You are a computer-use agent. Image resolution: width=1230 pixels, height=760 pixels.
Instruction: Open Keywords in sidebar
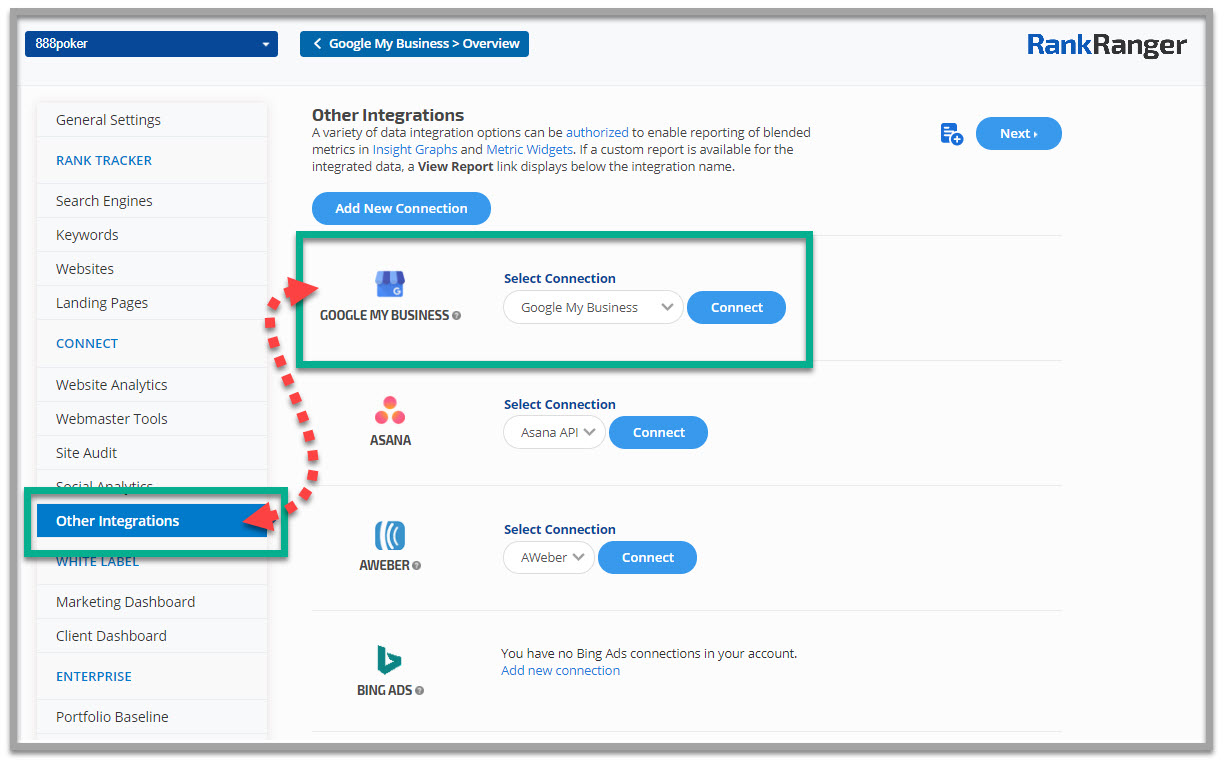tap(152, 235)
